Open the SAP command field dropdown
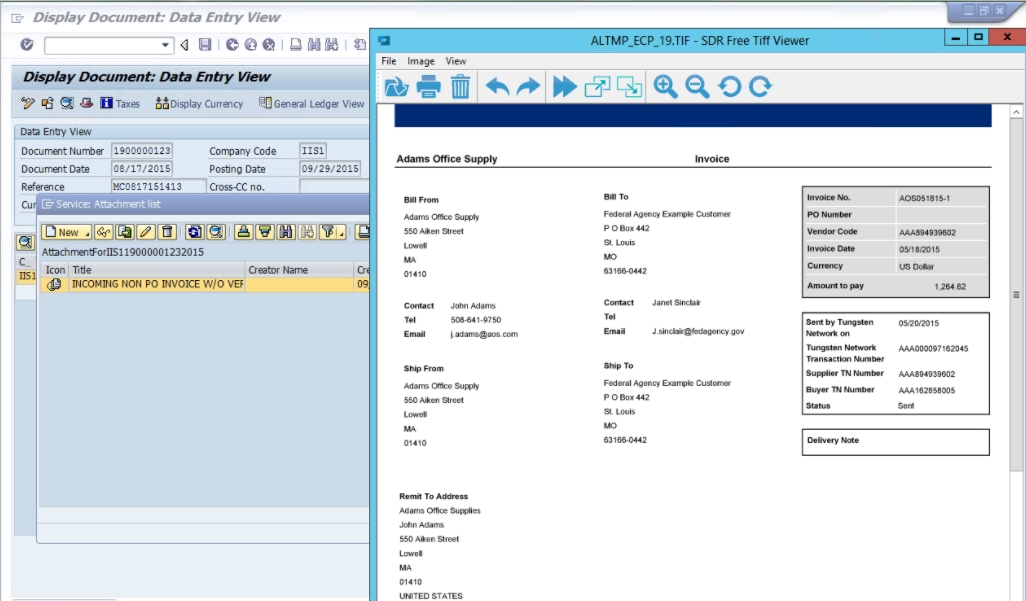Screen dimensions: 1026x601 (165, 45)
